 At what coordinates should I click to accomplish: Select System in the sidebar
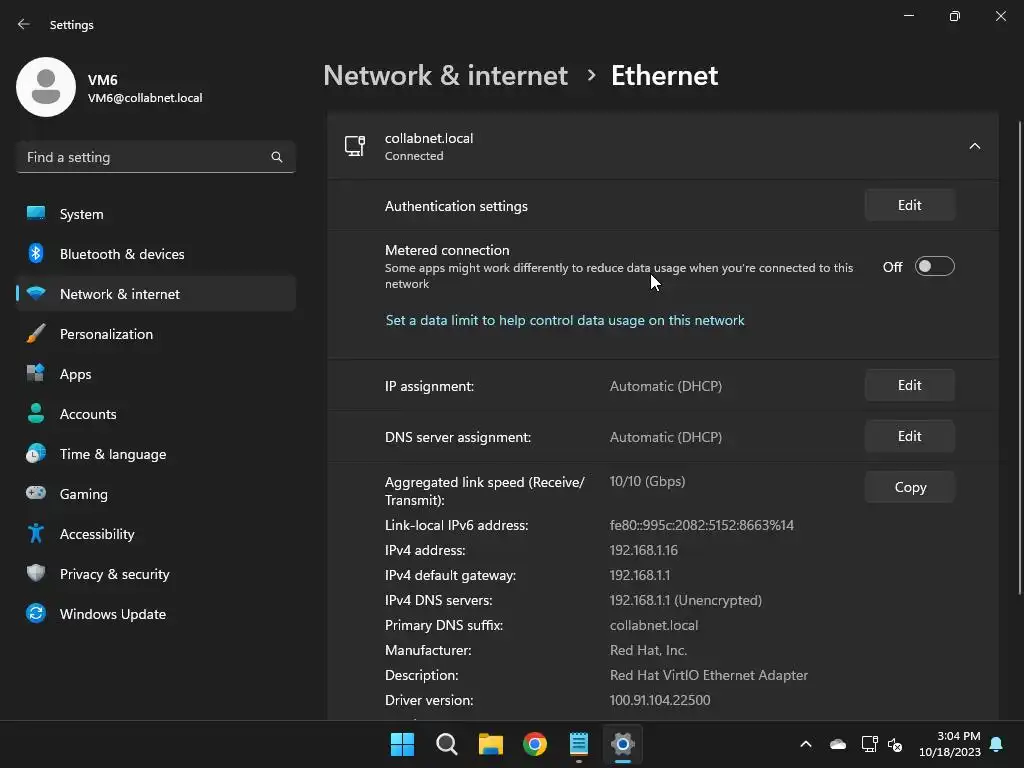click(82, 214)
